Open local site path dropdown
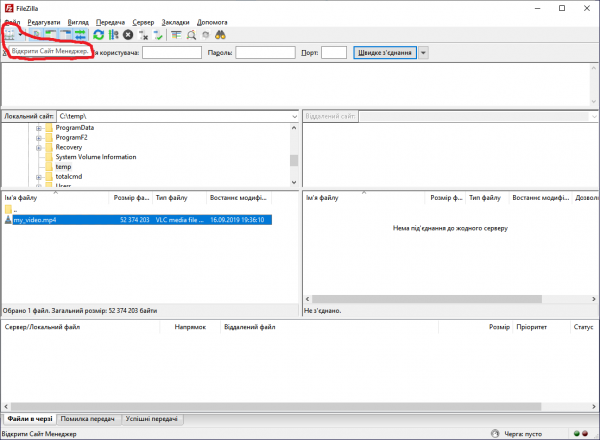Image resolution: width=600 pixels, height=440 pixels. (293, 116)
